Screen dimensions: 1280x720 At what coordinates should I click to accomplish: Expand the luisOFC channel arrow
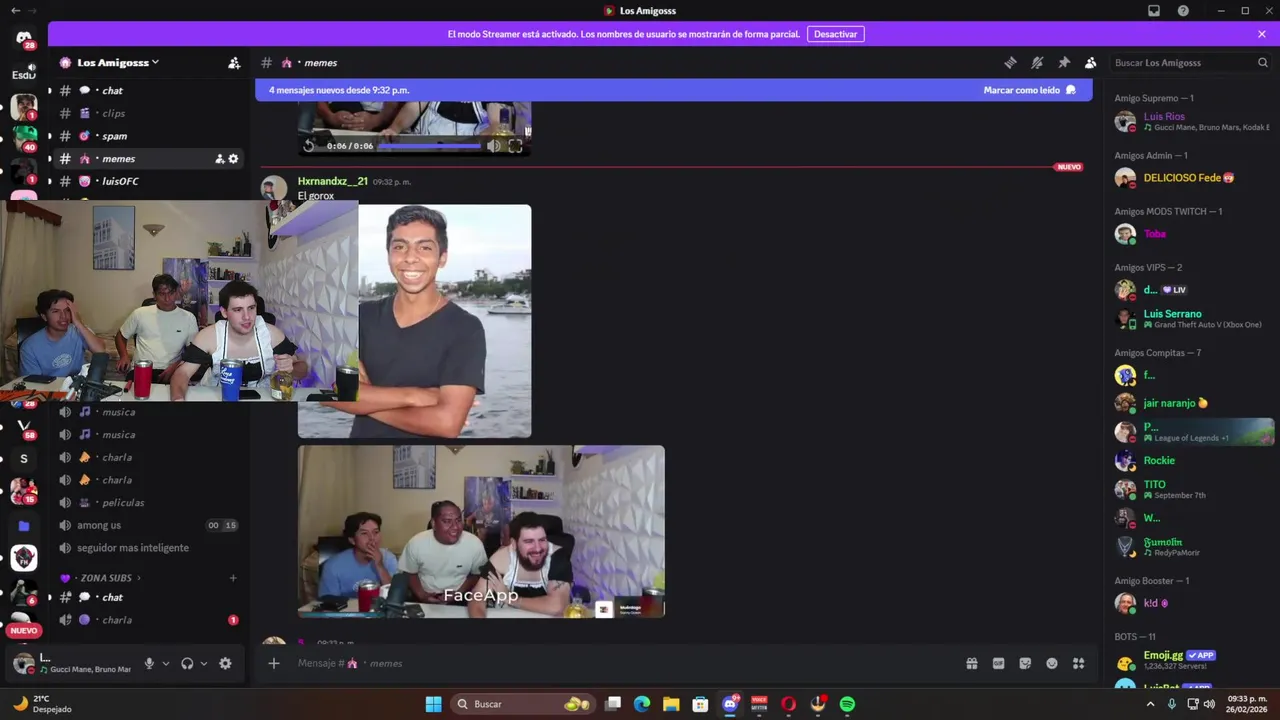tap(49, 182)
